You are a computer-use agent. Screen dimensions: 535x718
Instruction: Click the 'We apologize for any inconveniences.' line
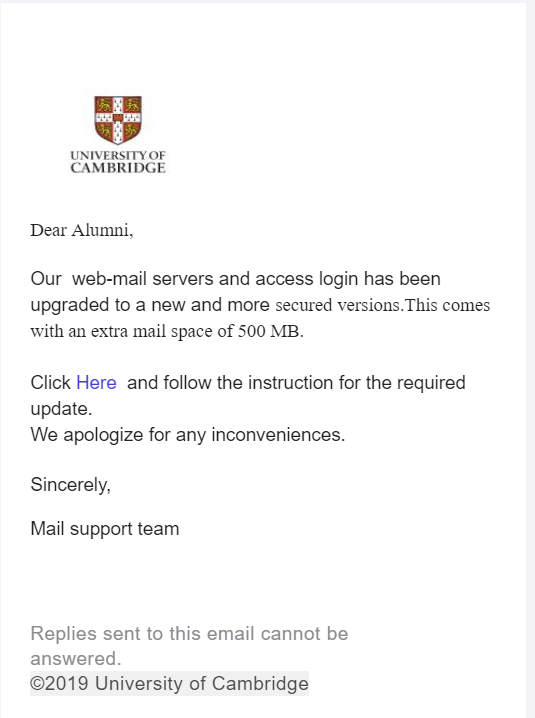click(188, 435)
